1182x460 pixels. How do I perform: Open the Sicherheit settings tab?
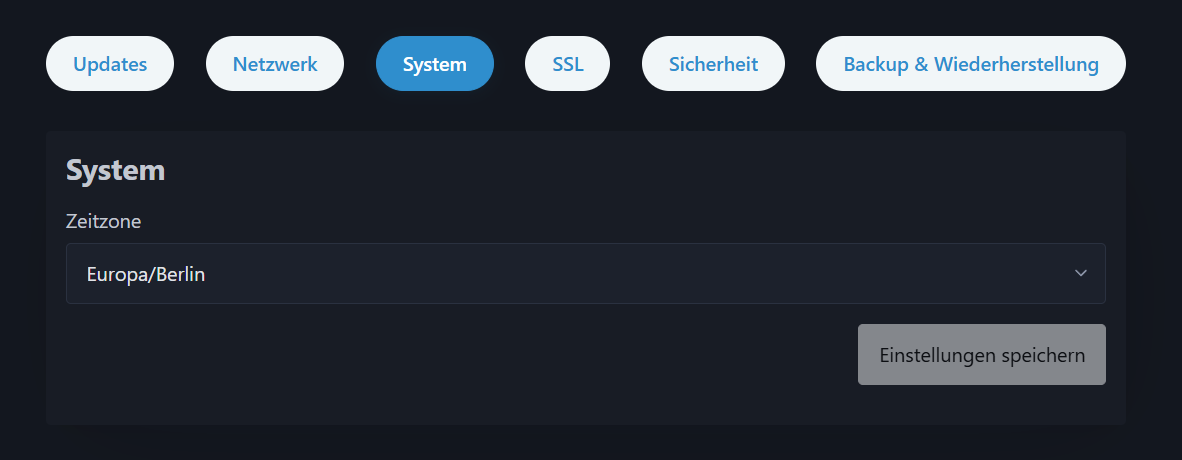coord(713,64)
